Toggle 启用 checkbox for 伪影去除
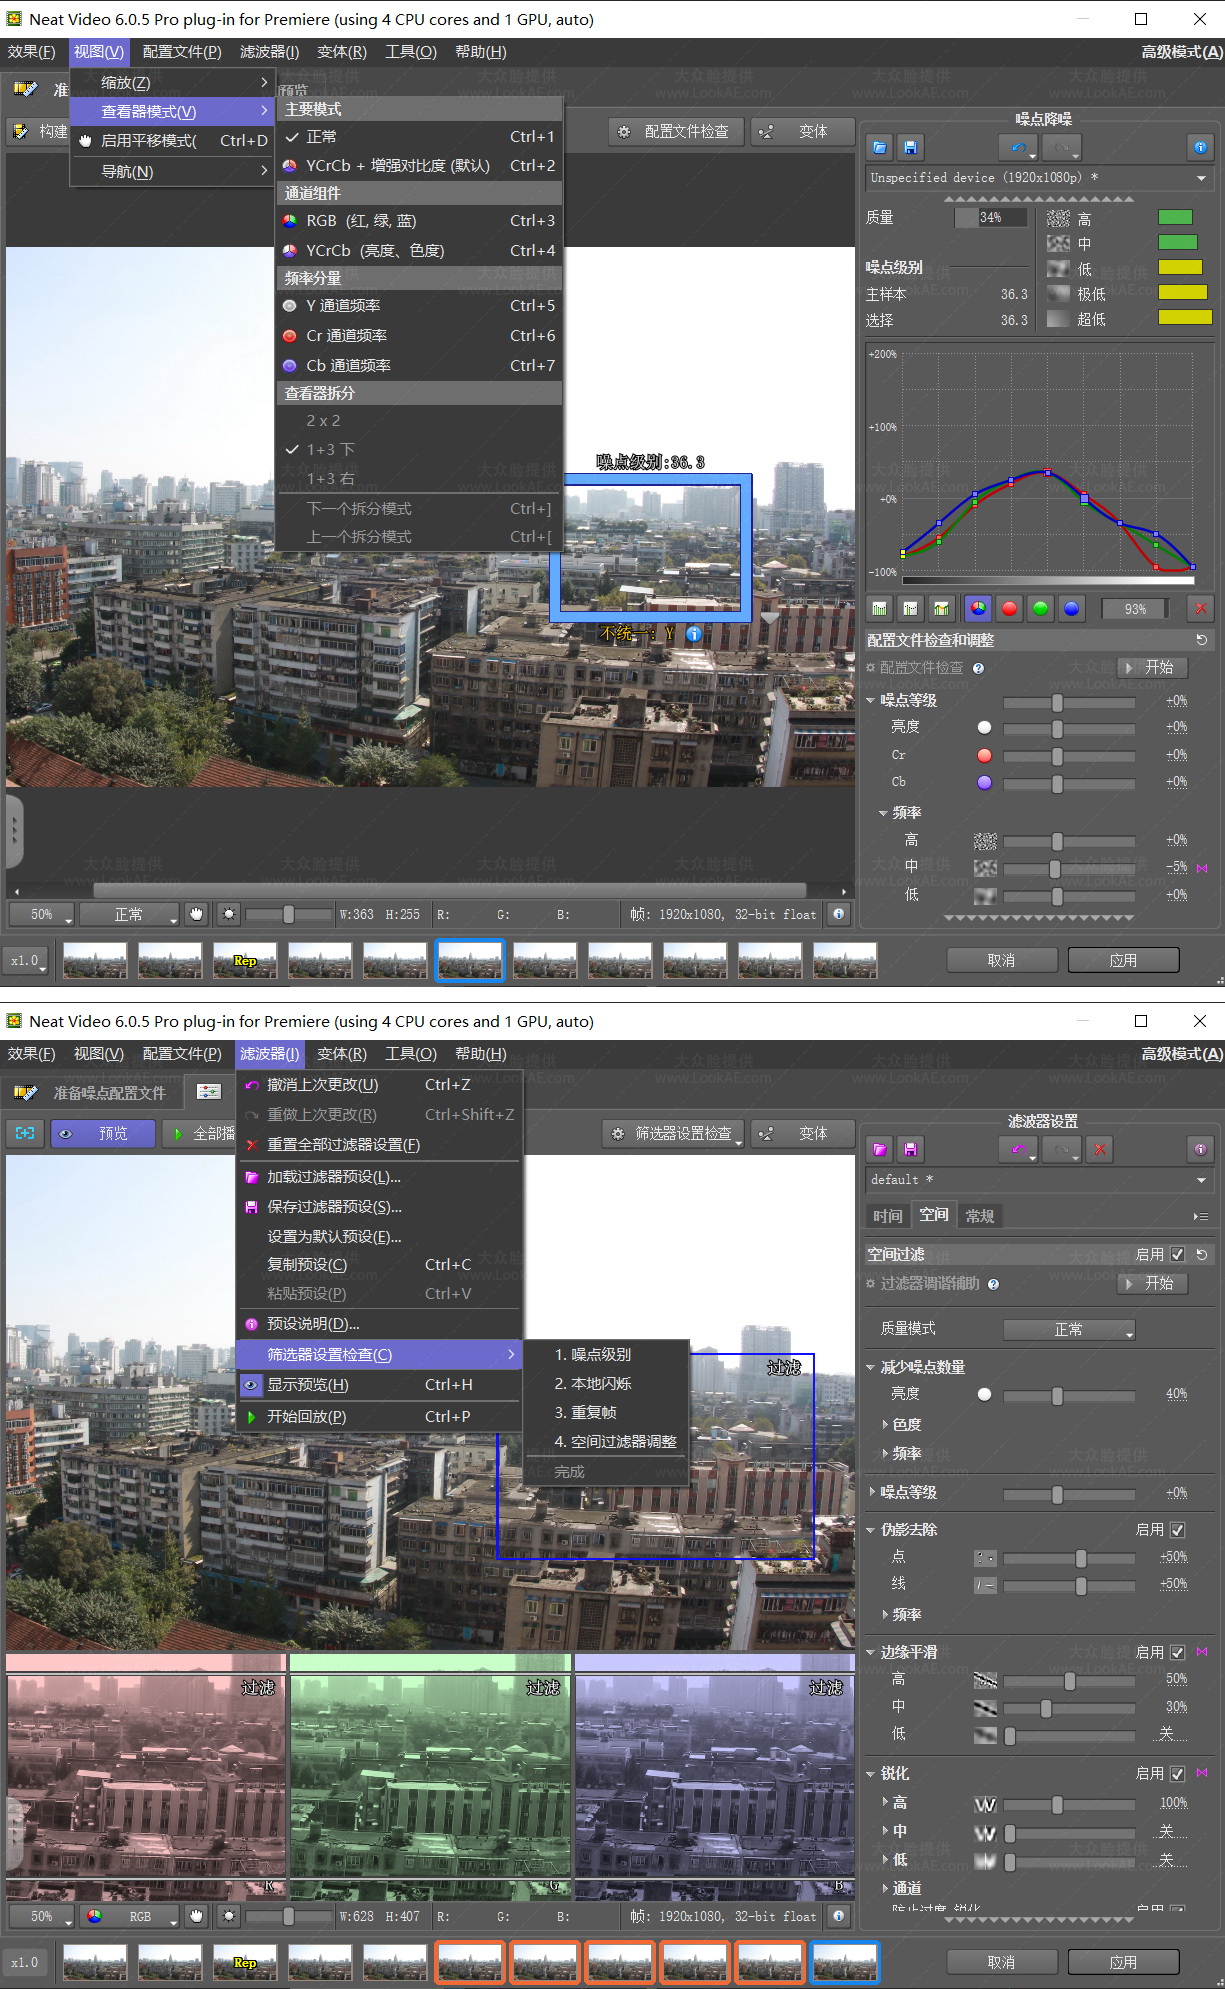This screenshot has height=1989, width=1225. point(1177,1530)
